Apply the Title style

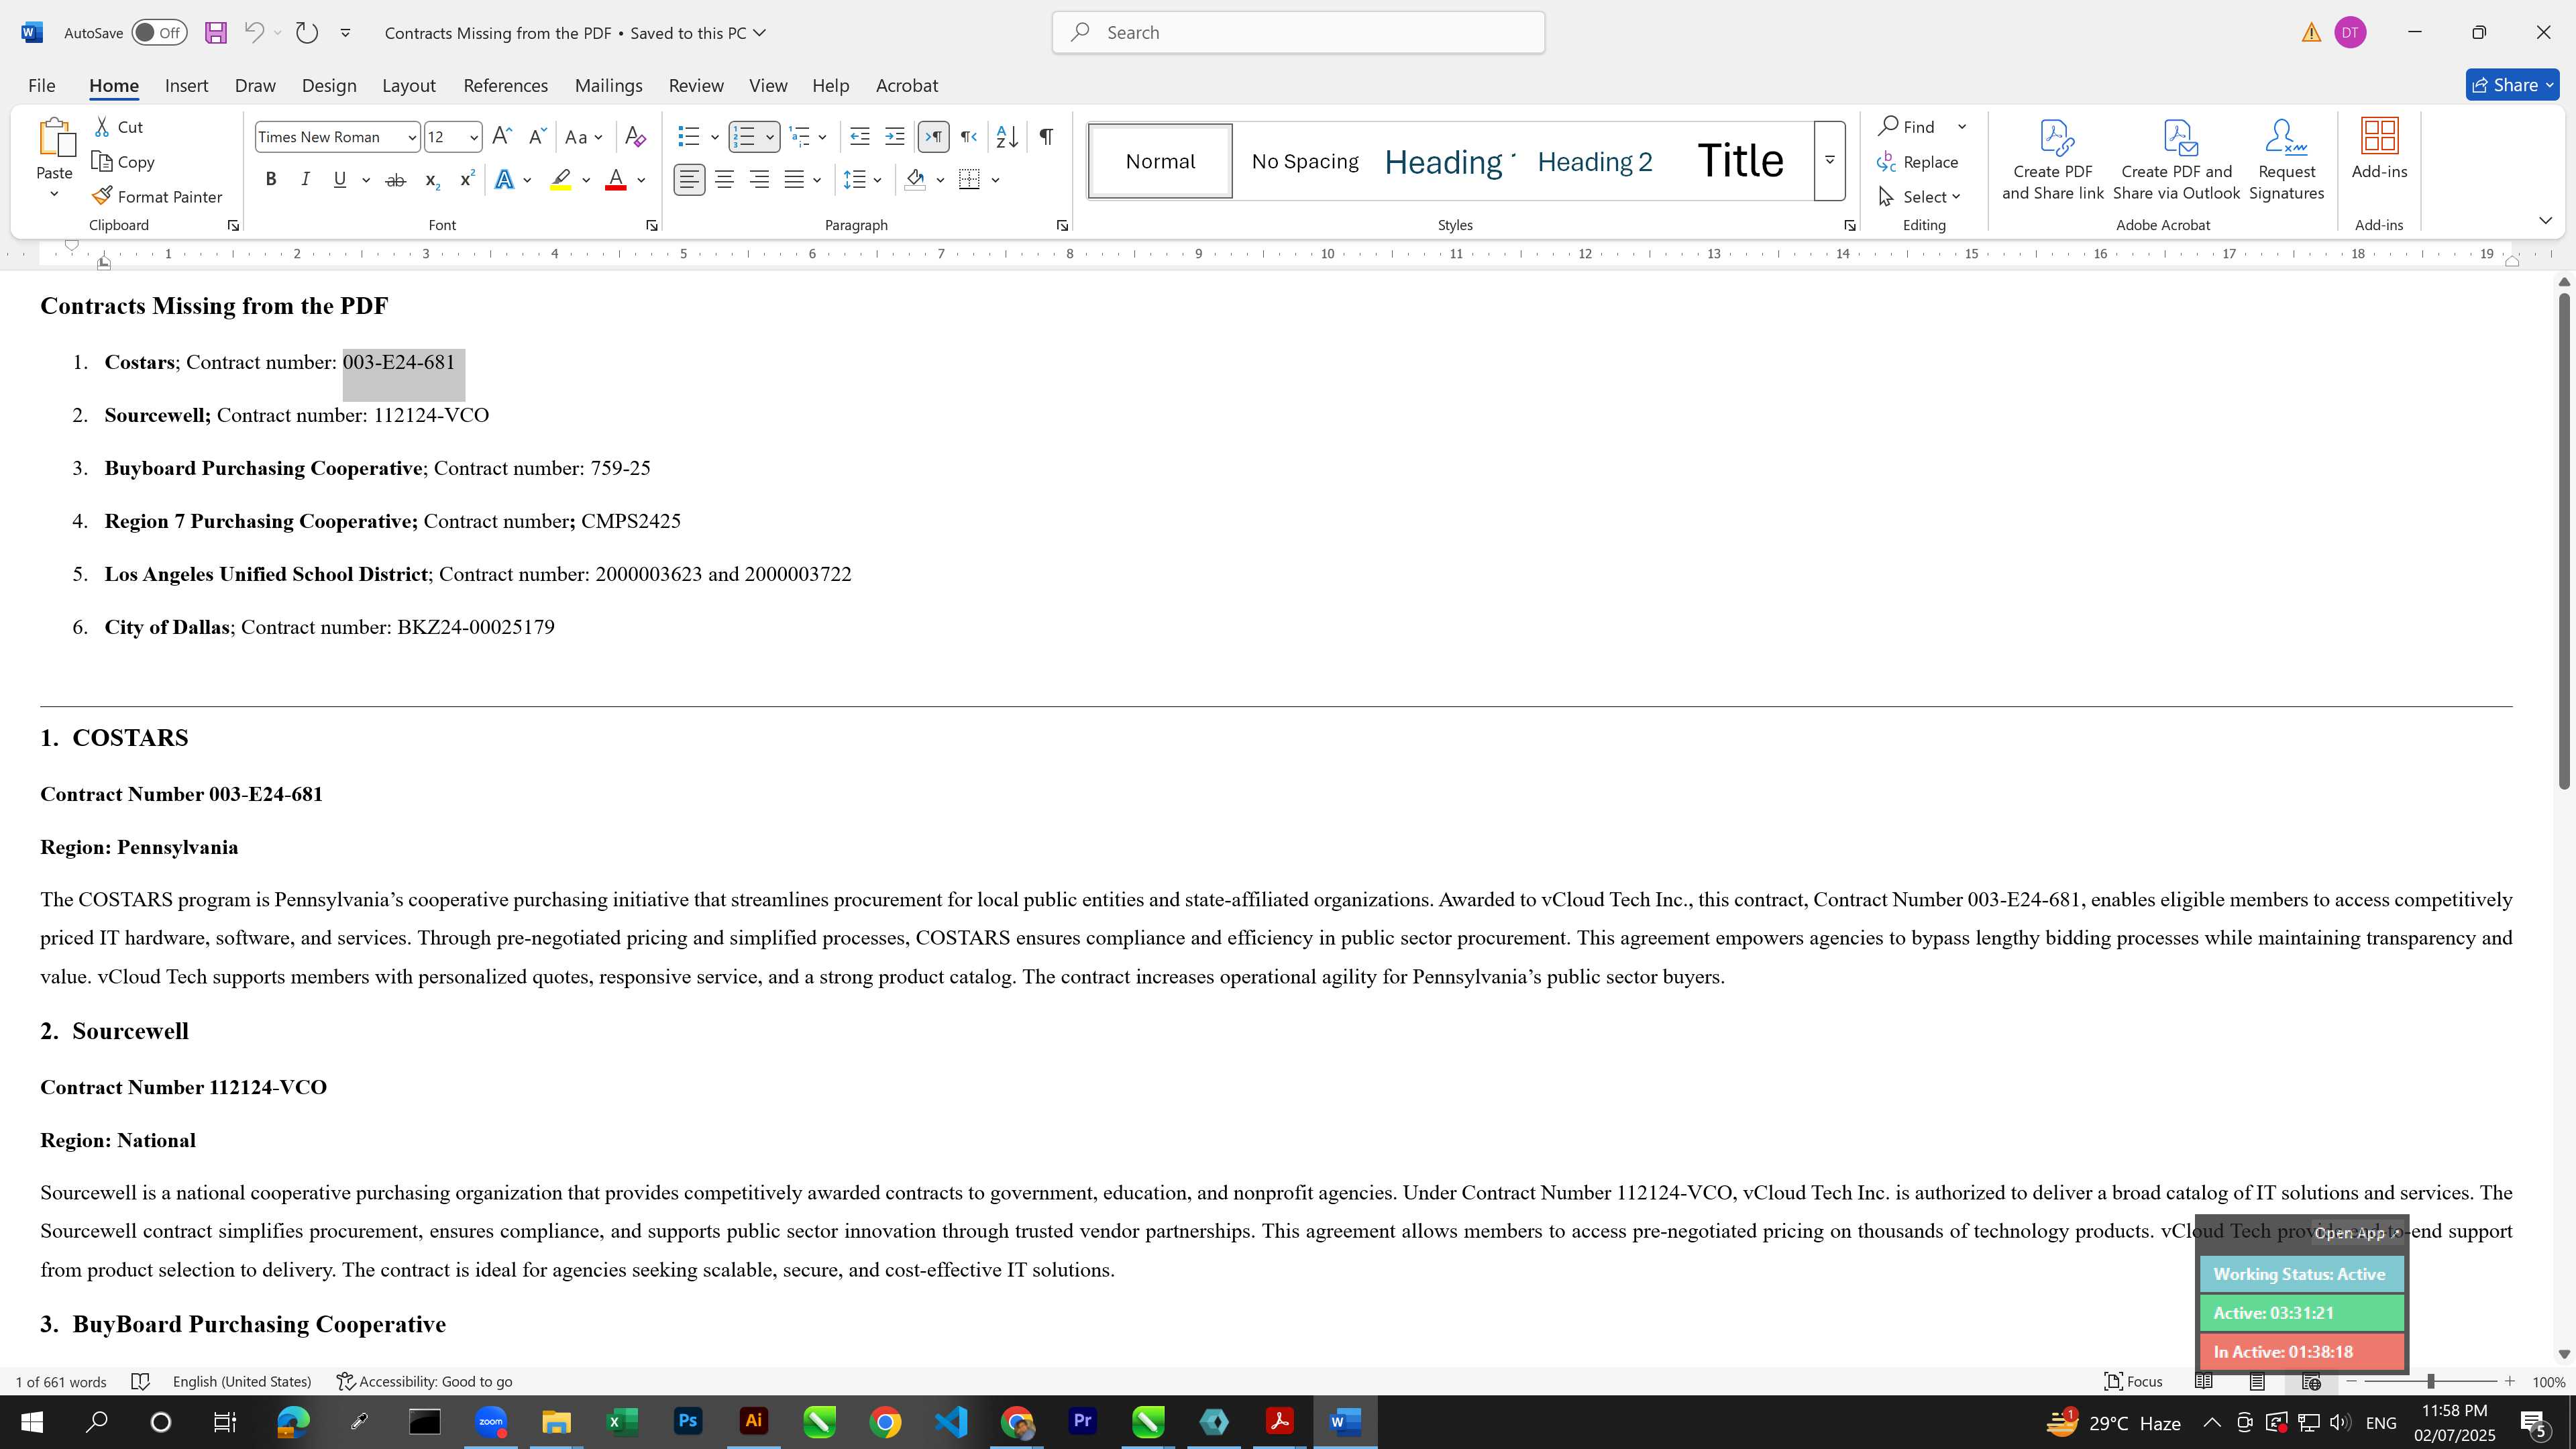pos(1740,161)
